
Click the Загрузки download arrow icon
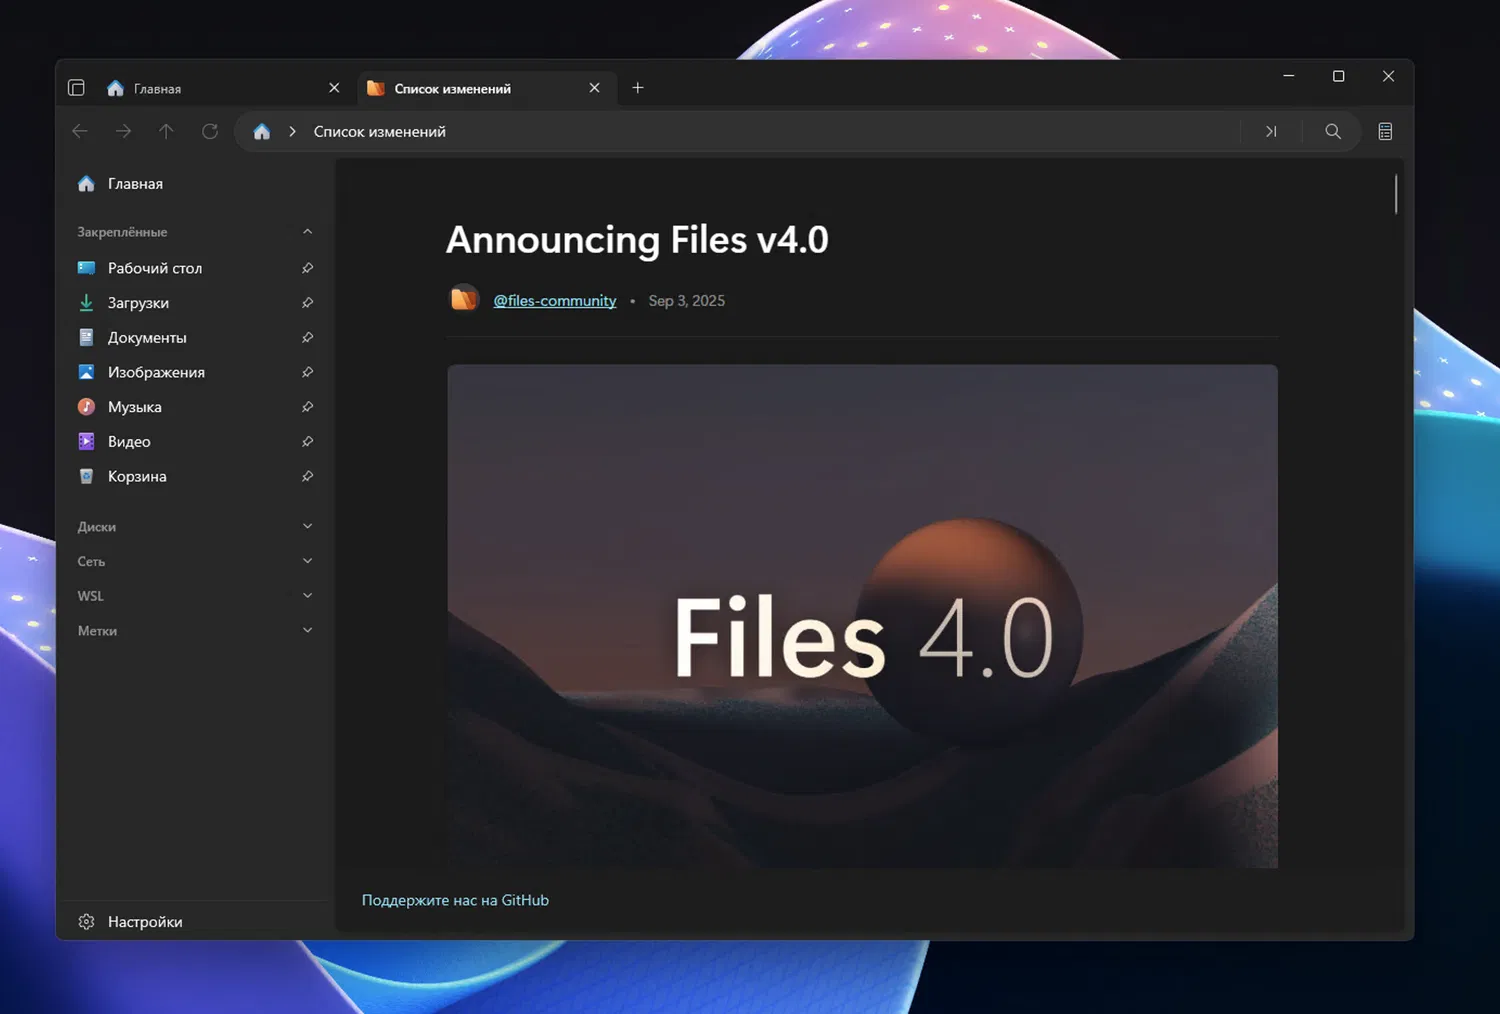tap(87, 302)
